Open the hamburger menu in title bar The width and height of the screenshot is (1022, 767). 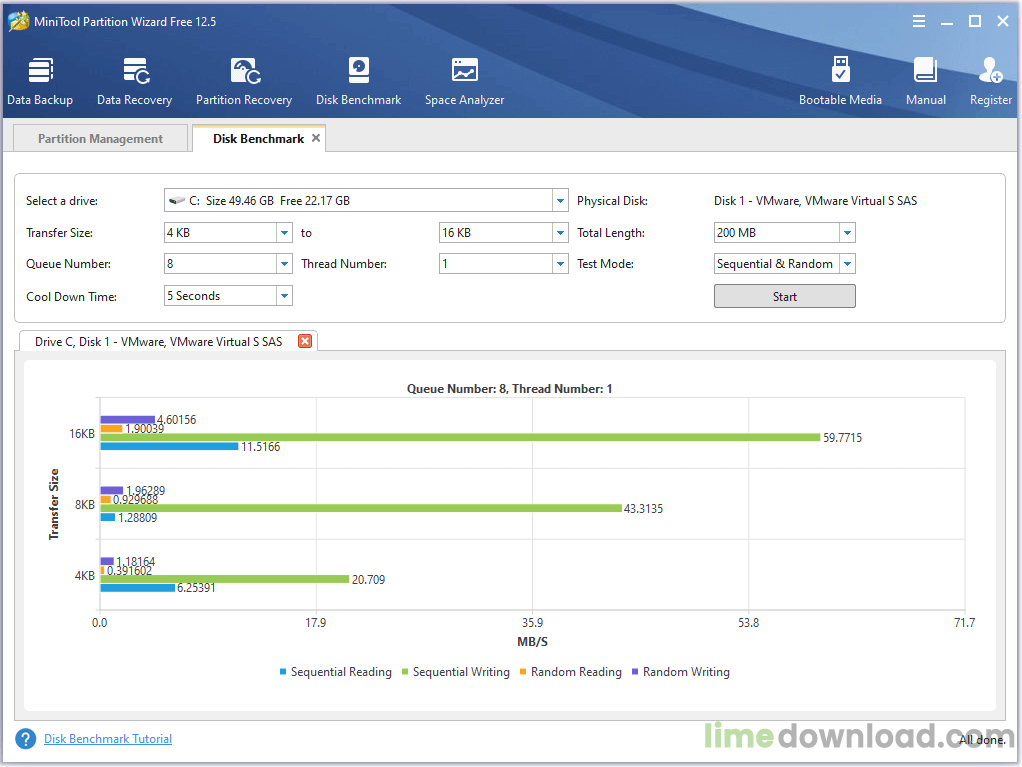[919, 22]
